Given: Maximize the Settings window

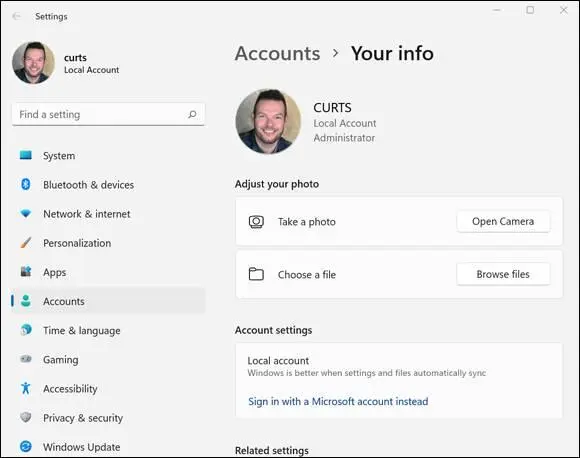Looking at the screenshot, I should (x=530, y=10).
